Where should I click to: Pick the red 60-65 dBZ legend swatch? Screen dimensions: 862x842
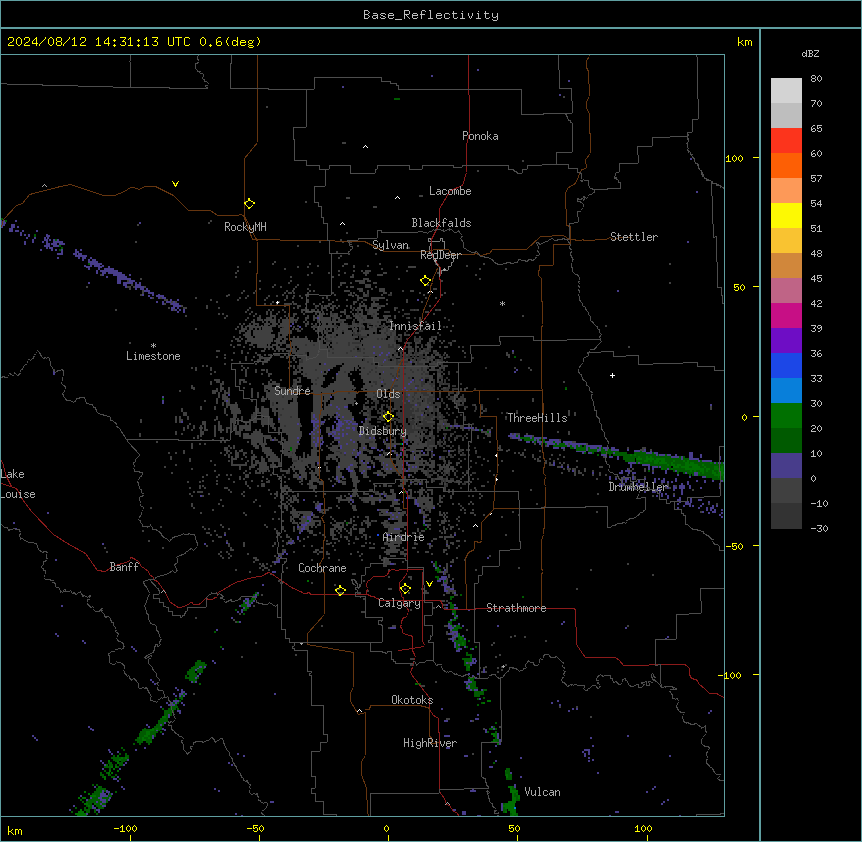(x=786, y=140)
